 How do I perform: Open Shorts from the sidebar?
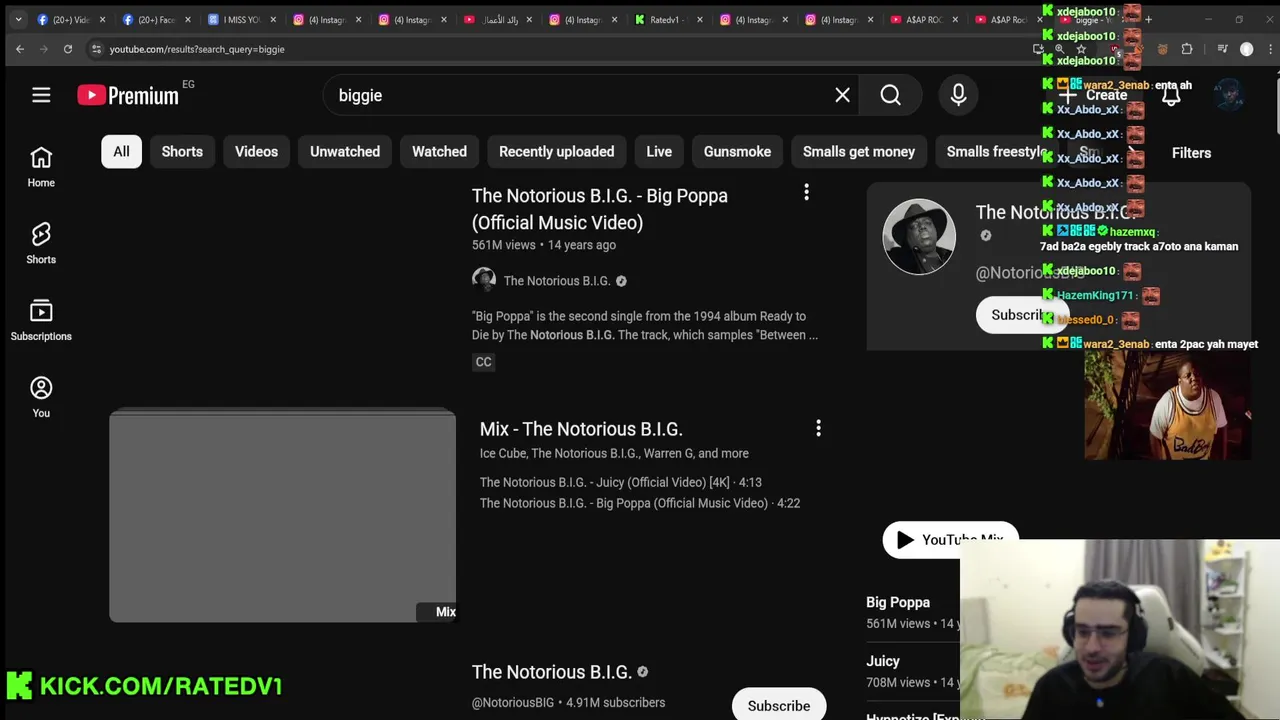pos(41,244)
